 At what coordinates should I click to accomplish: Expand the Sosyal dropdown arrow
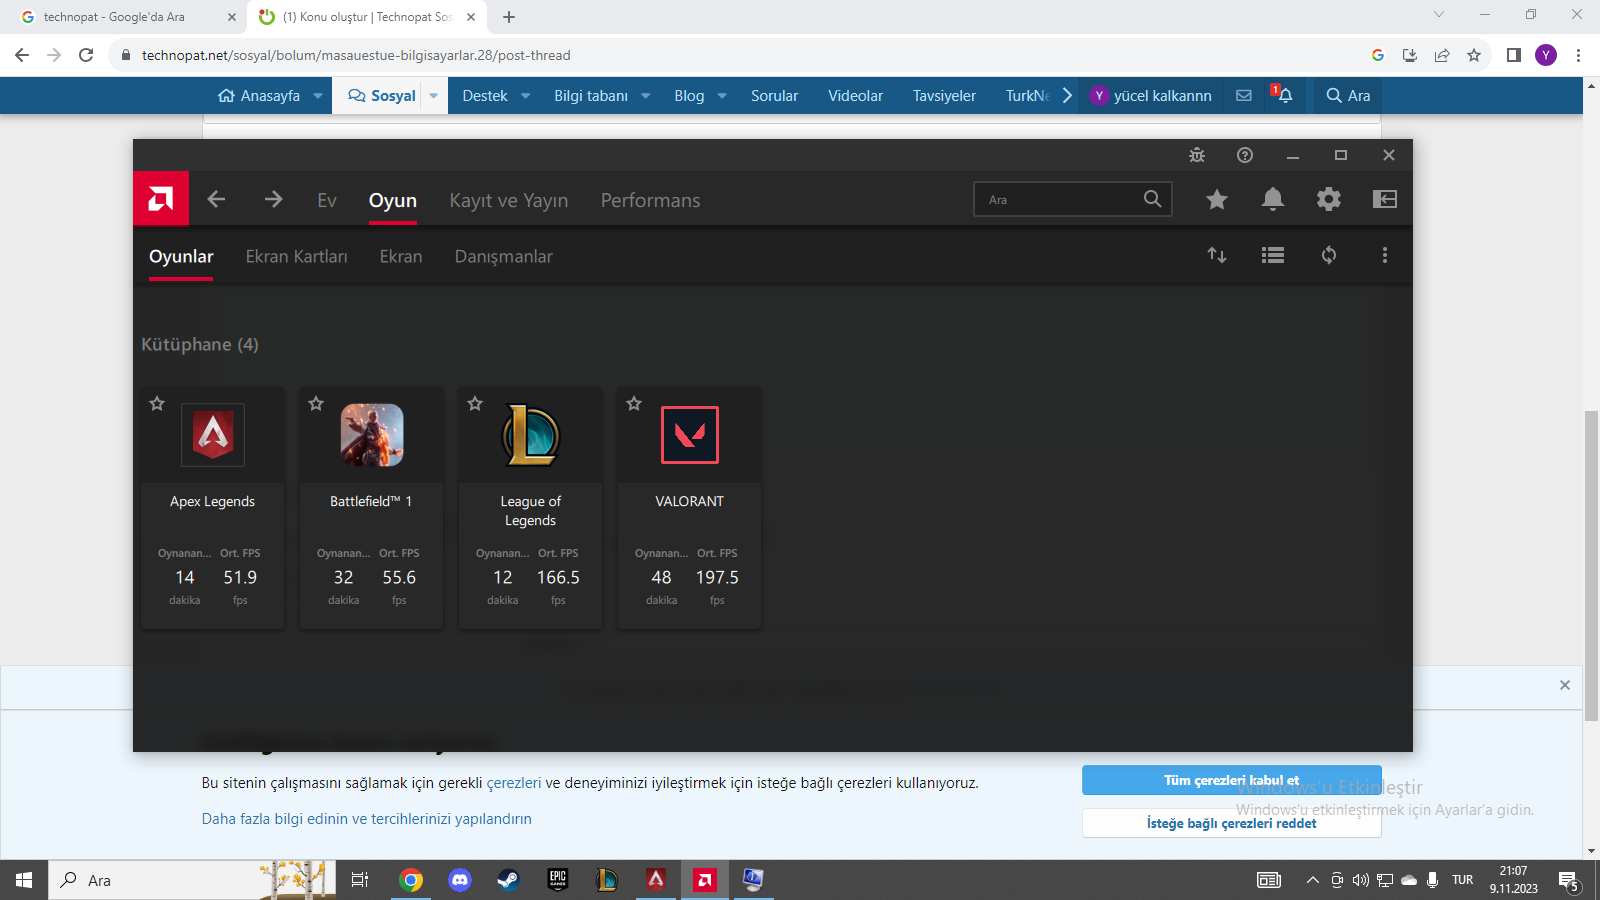click(434, 96)
